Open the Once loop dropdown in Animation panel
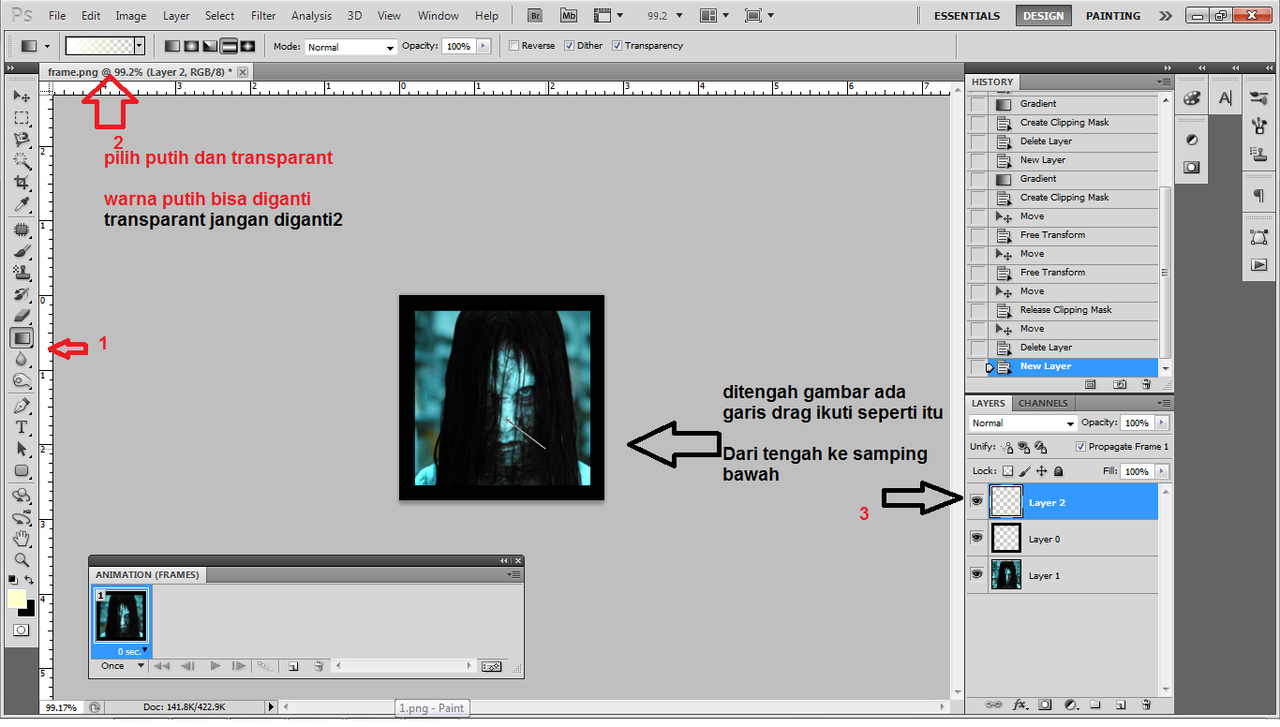 click(x=119, y=665)
